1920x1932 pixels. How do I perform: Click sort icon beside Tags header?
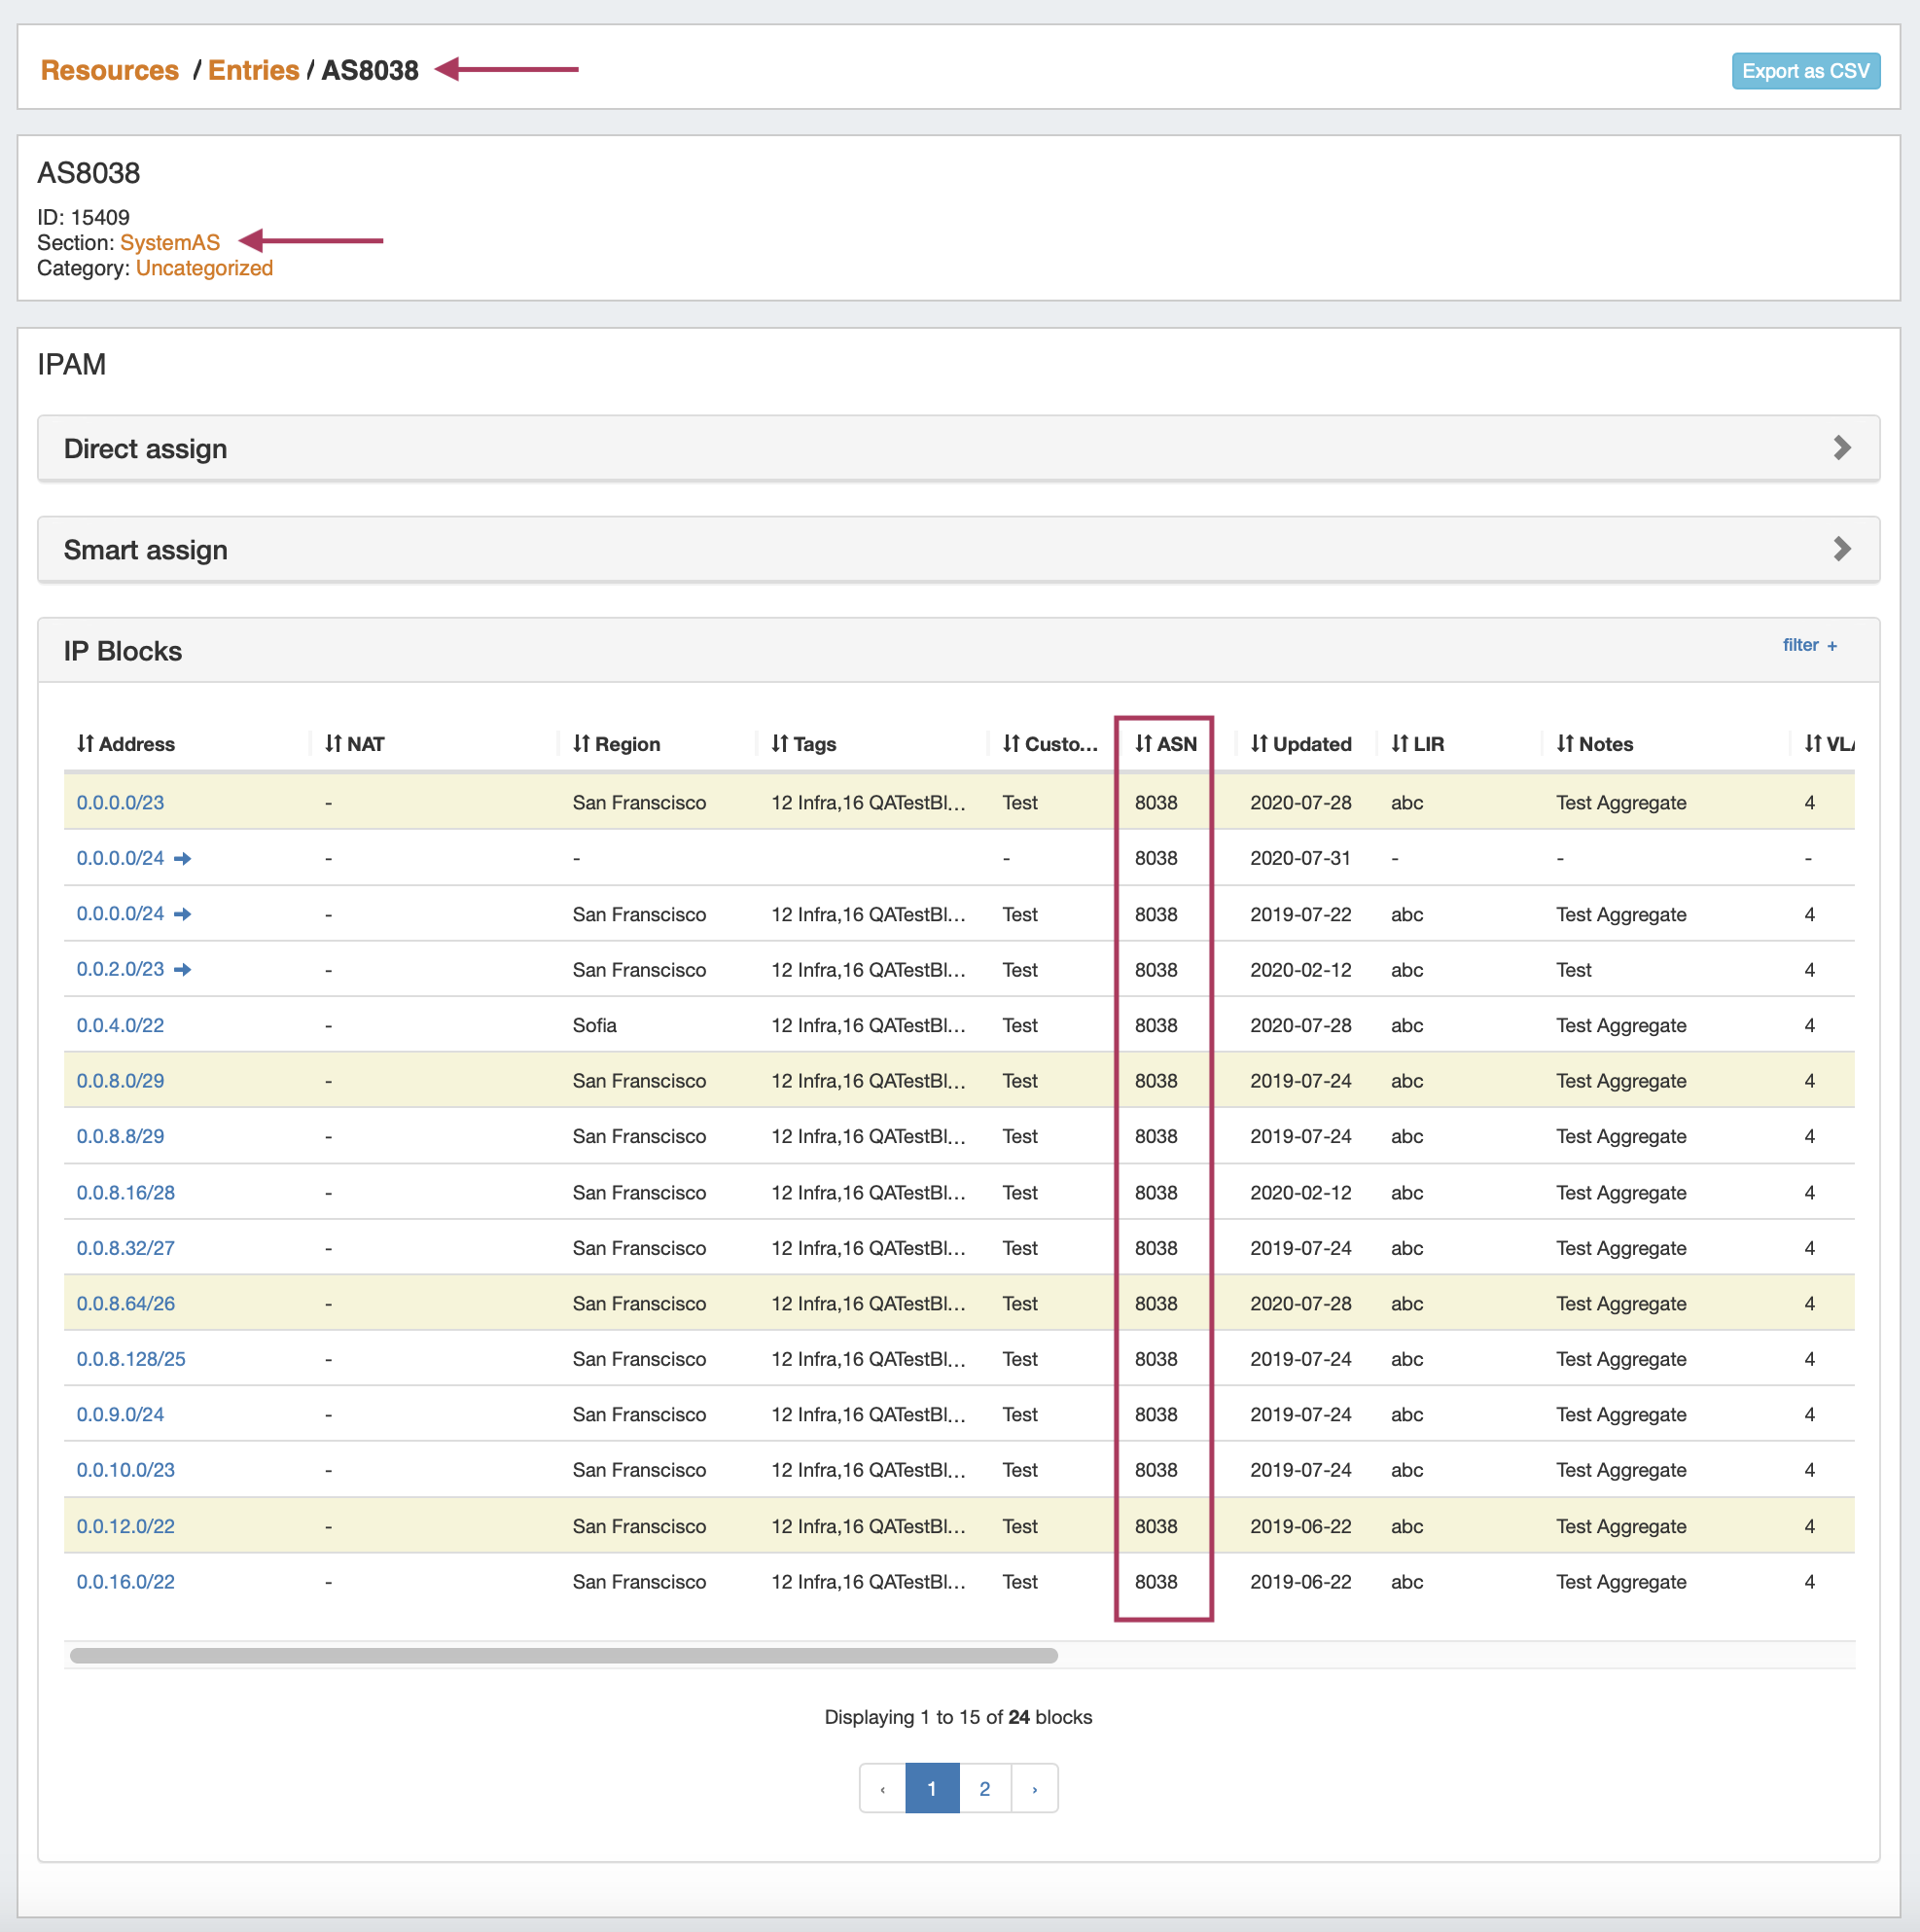780,744
